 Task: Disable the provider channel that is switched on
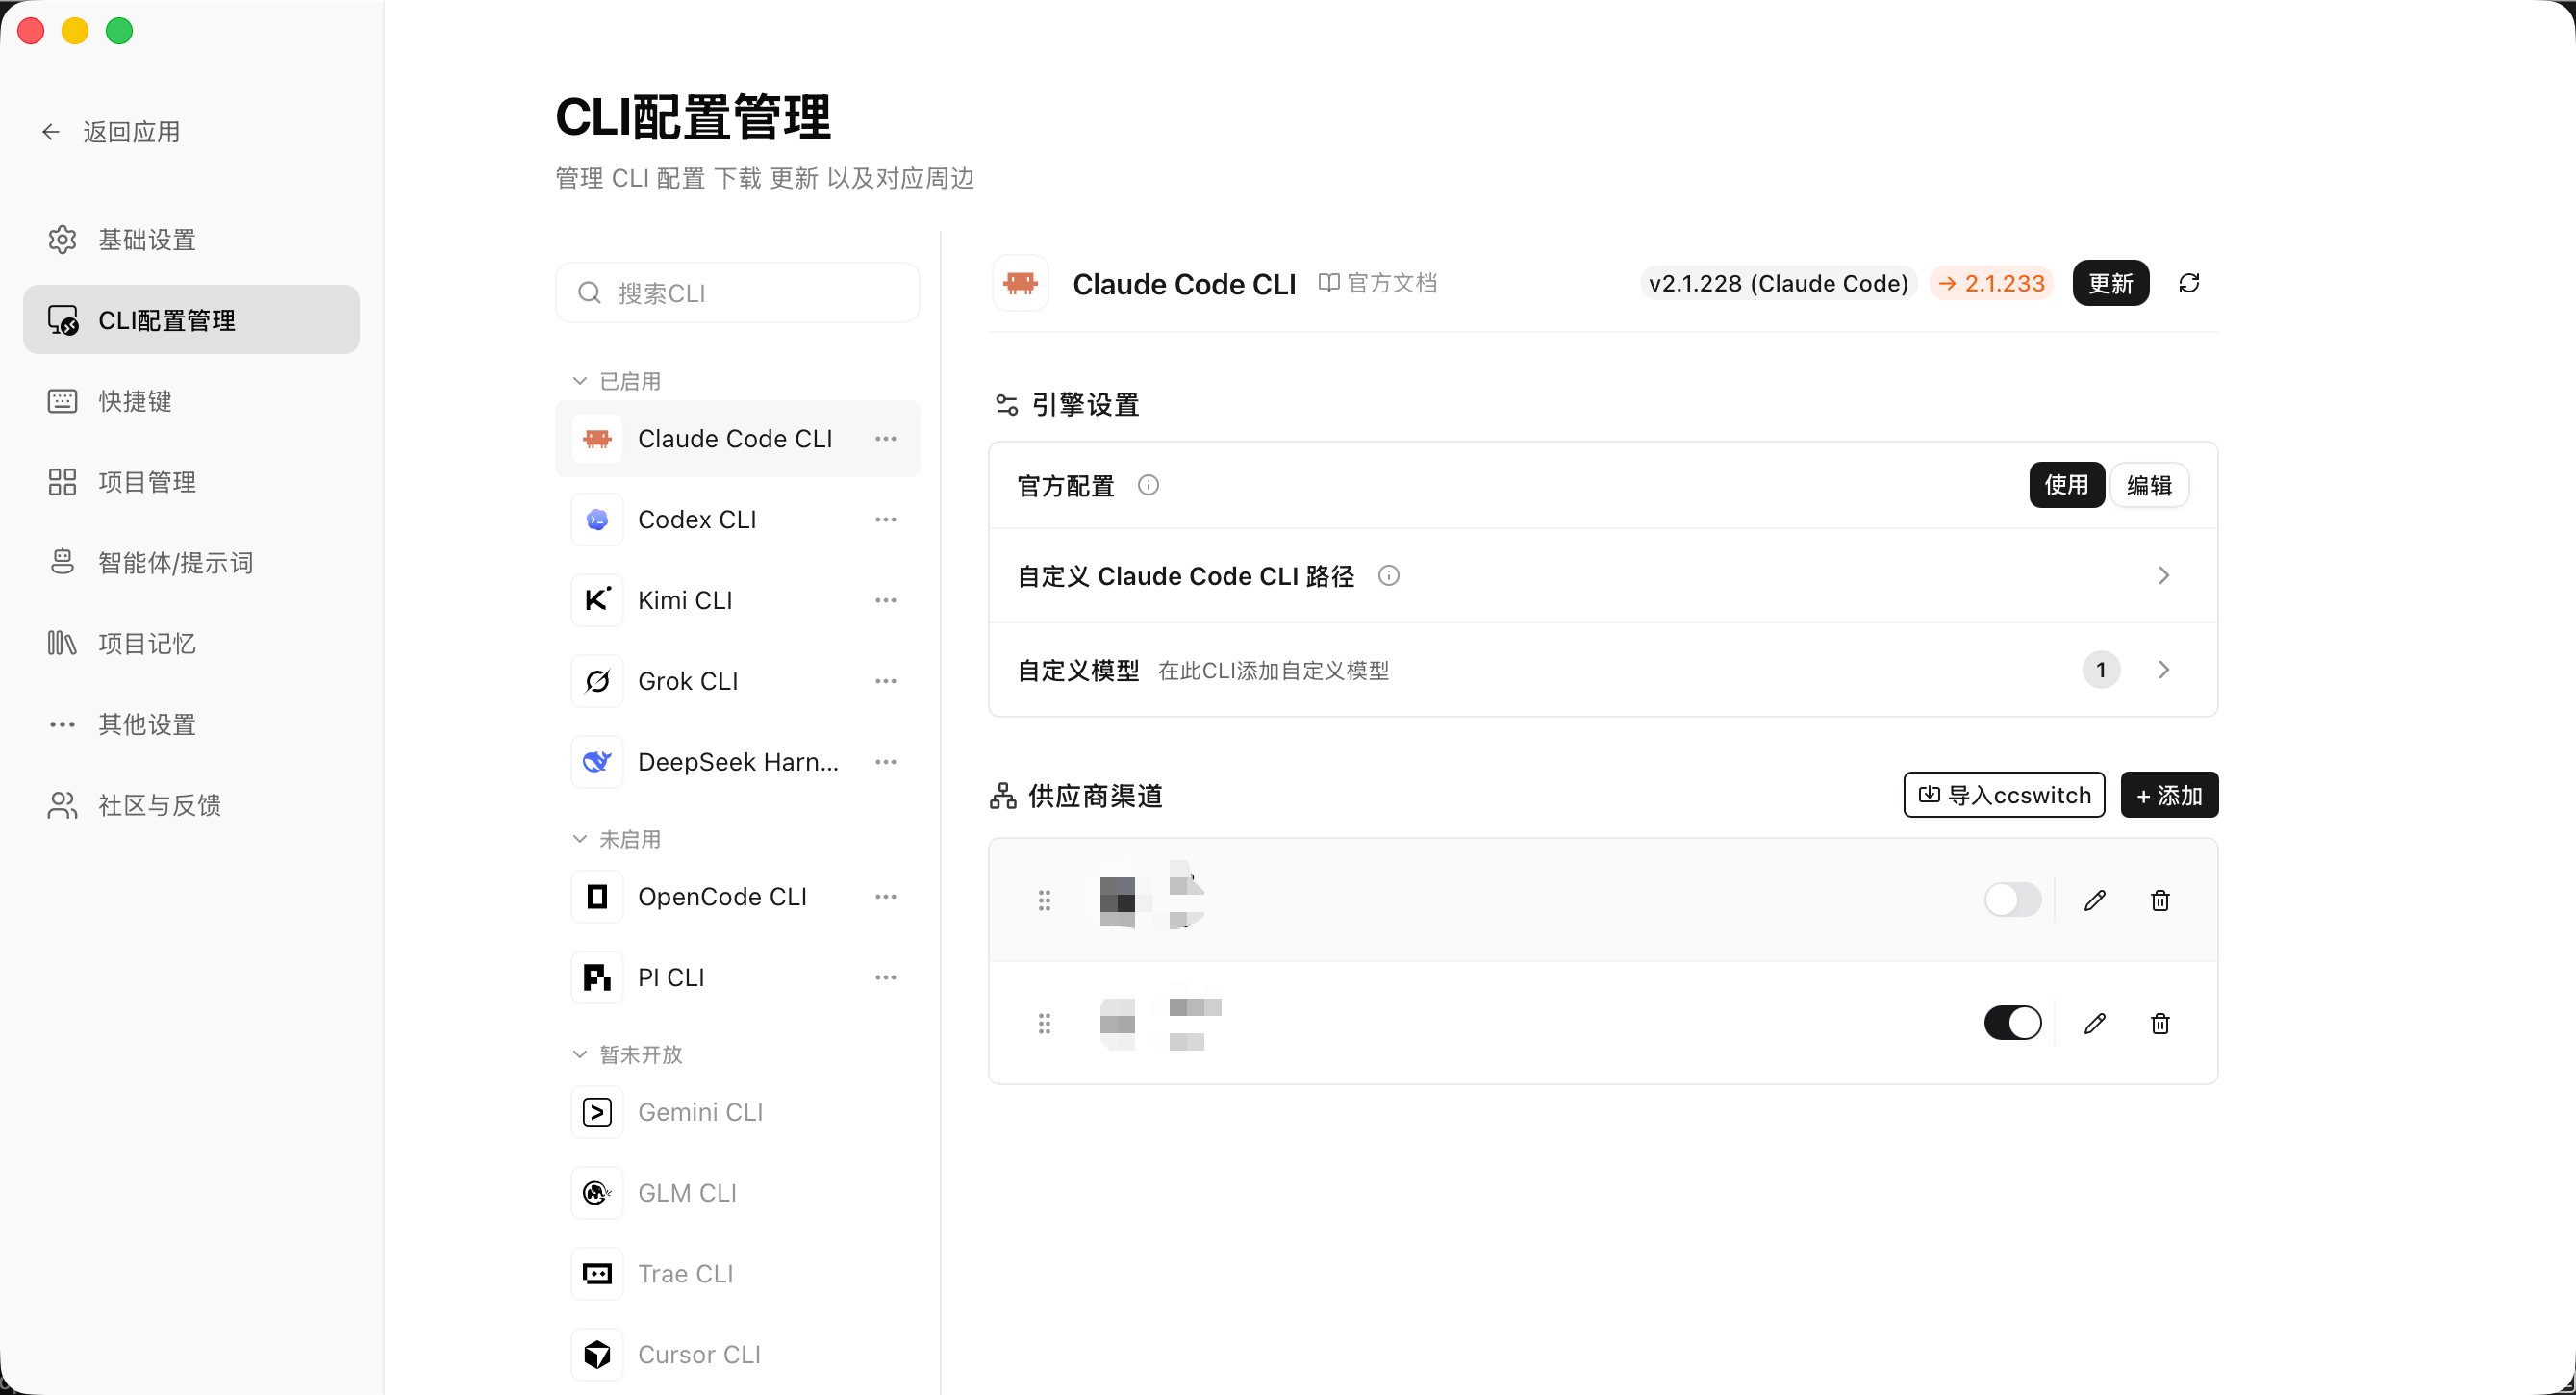click(2013, 1023)
